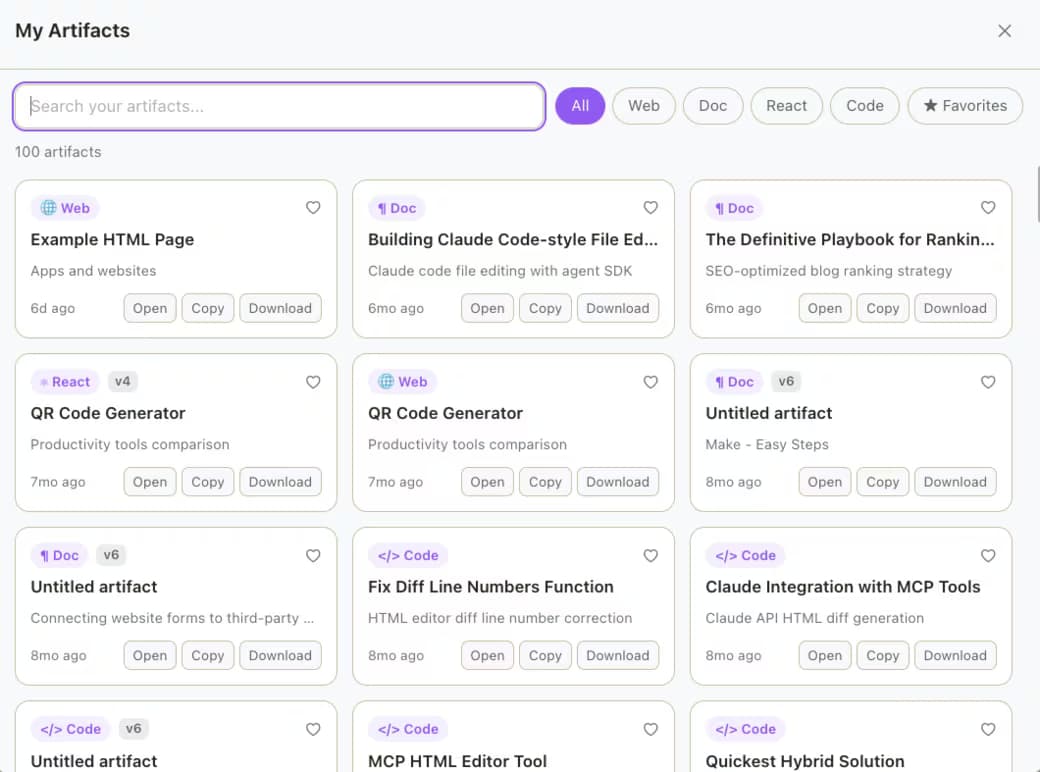Click v4 version tag on React QR Code Generator
This screenshot has height=772, width=1040.
(123, 381)
